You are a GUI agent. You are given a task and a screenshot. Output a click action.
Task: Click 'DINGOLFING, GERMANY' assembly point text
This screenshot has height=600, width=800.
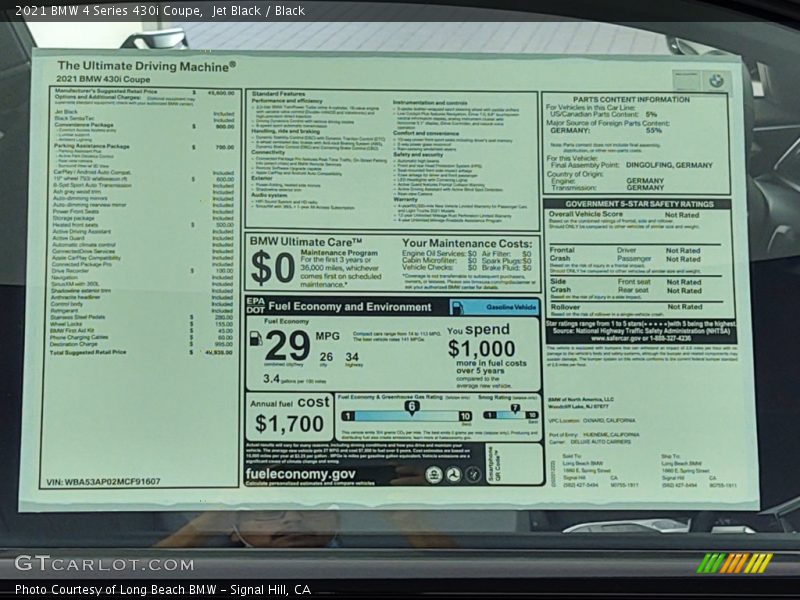point(669,165)
